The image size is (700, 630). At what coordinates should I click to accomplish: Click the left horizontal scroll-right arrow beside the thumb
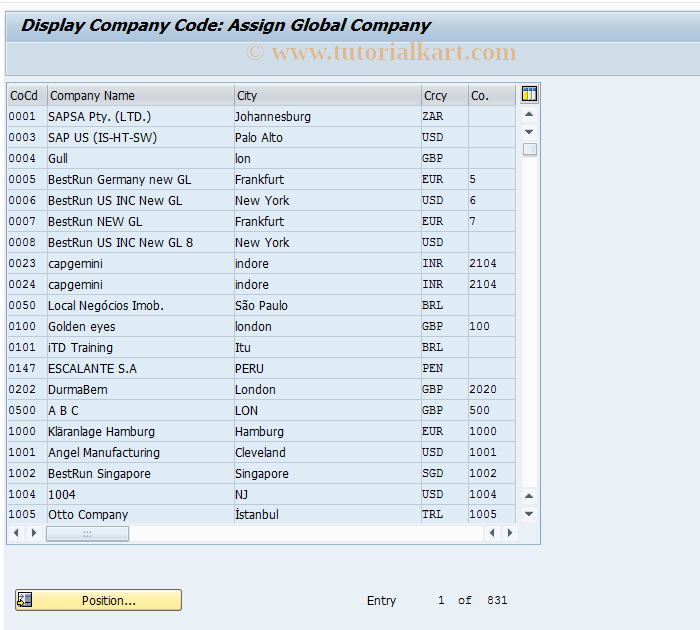point(33,533)
